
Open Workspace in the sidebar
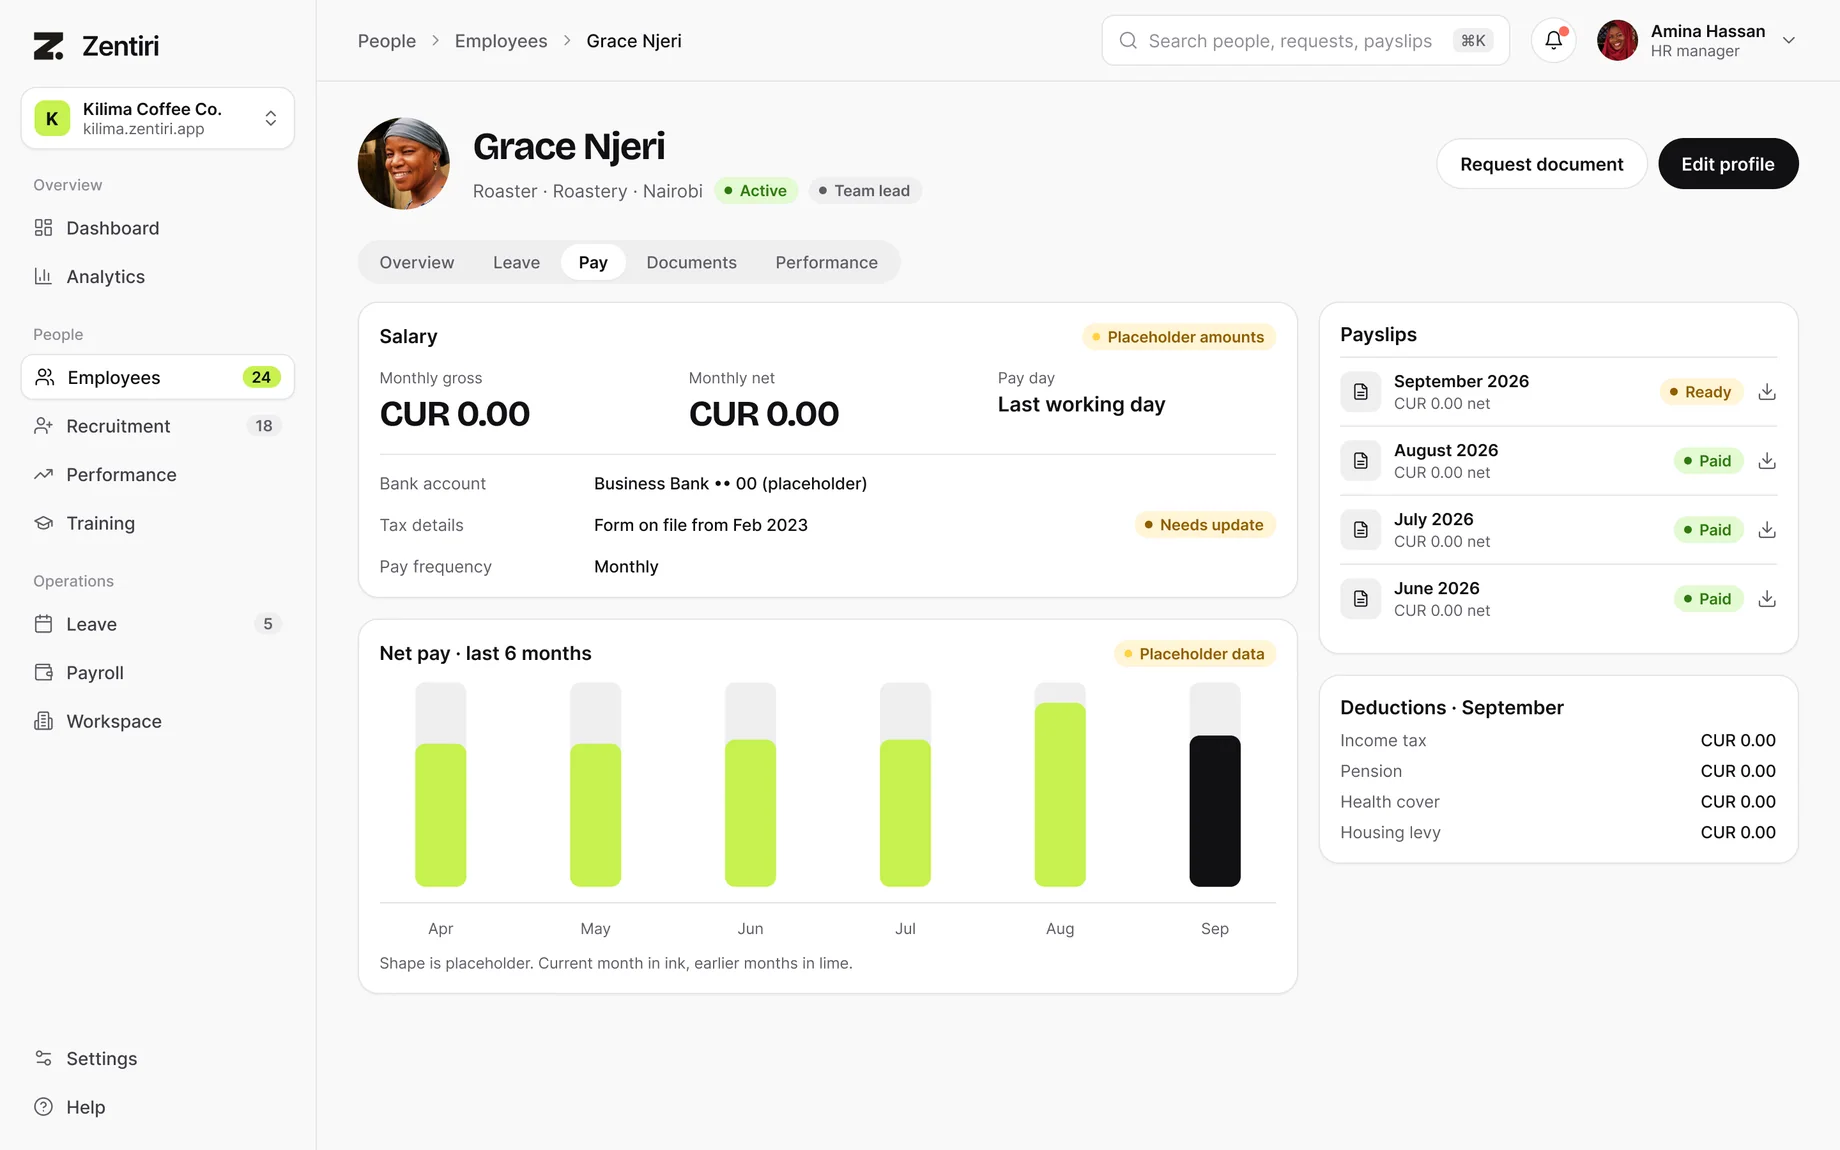pos(158,721)
